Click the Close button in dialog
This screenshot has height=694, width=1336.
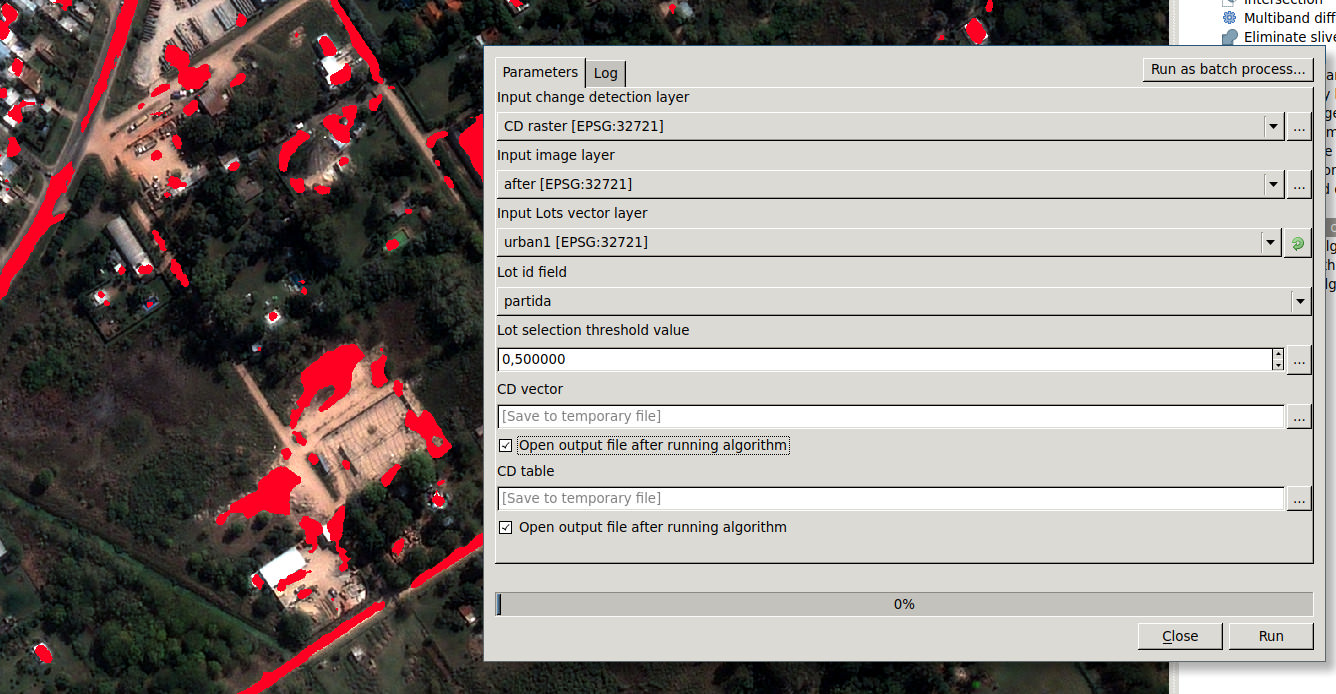tap(1180, 636)
